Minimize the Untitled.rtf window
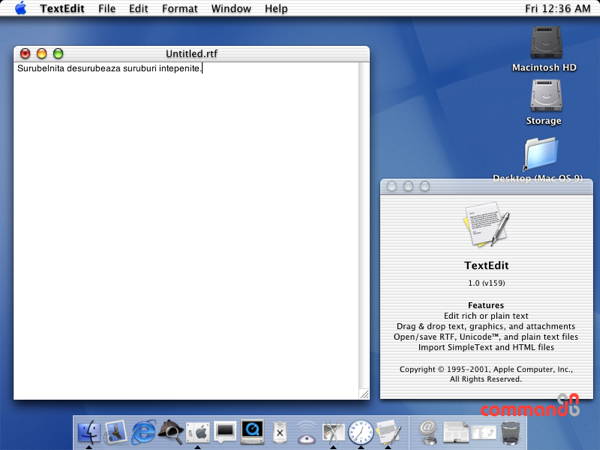The height and width of the screenshot is (450, 600). pyautogui.click(x=42, y=54)
